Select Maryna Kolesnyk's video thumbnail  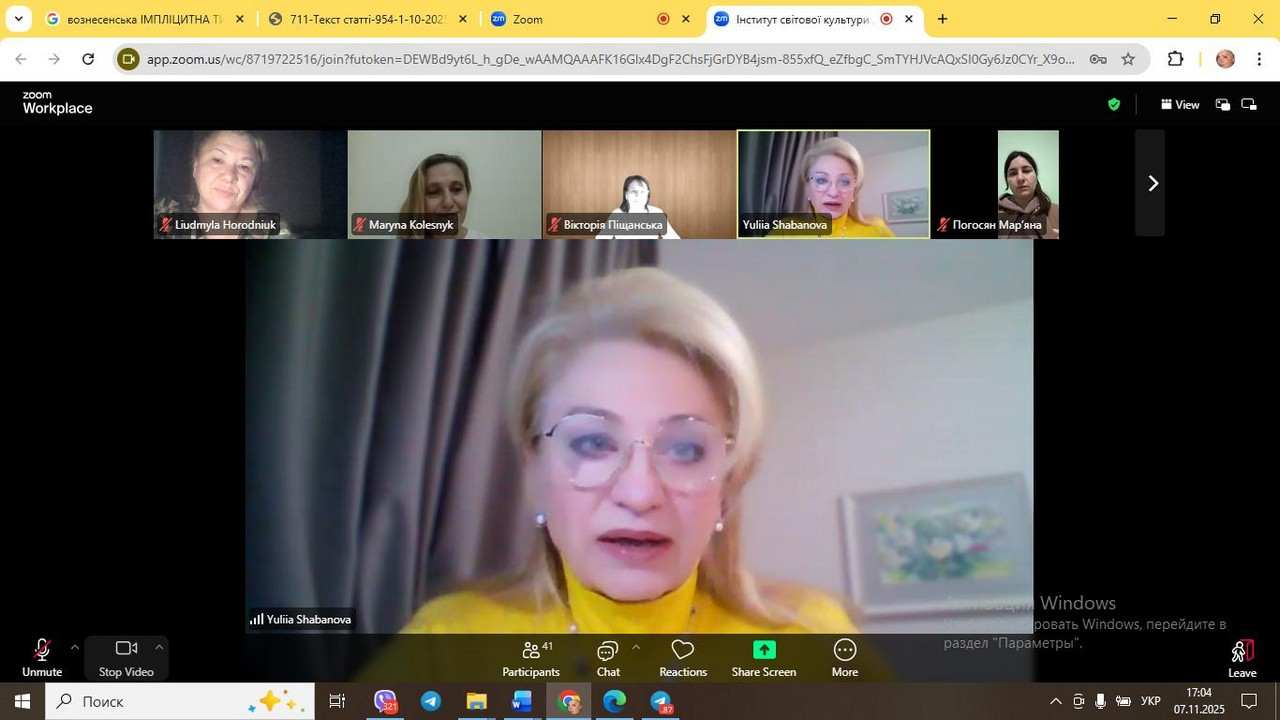click(x=444, y=184)
